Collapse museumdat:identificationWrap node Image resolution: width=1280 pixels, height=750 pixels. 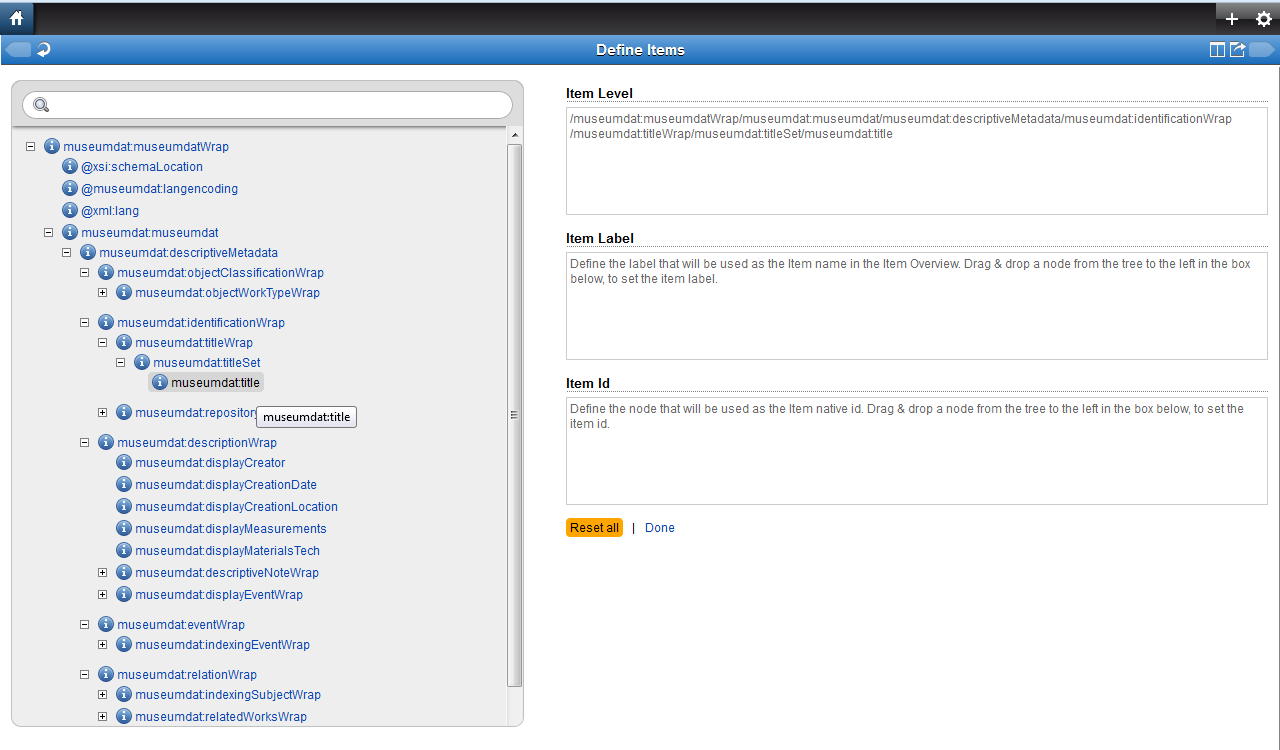84,322
